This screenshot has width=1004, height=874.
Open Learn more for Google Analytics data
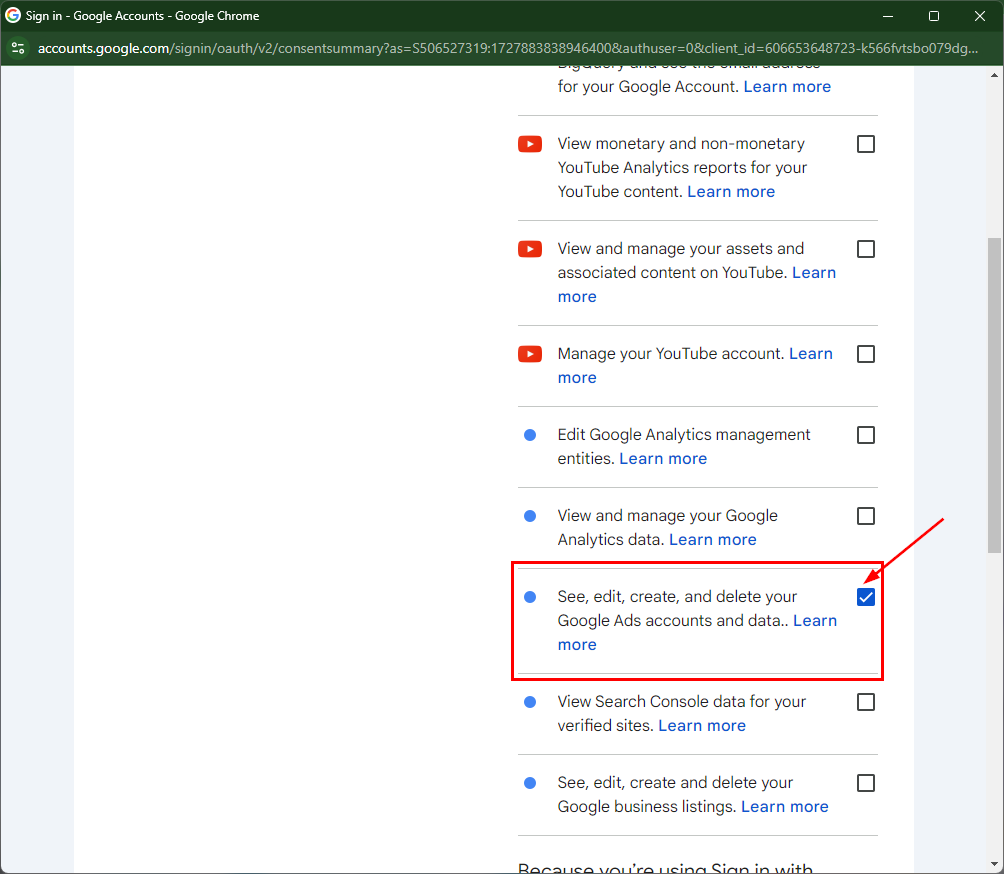coord(712,540)
